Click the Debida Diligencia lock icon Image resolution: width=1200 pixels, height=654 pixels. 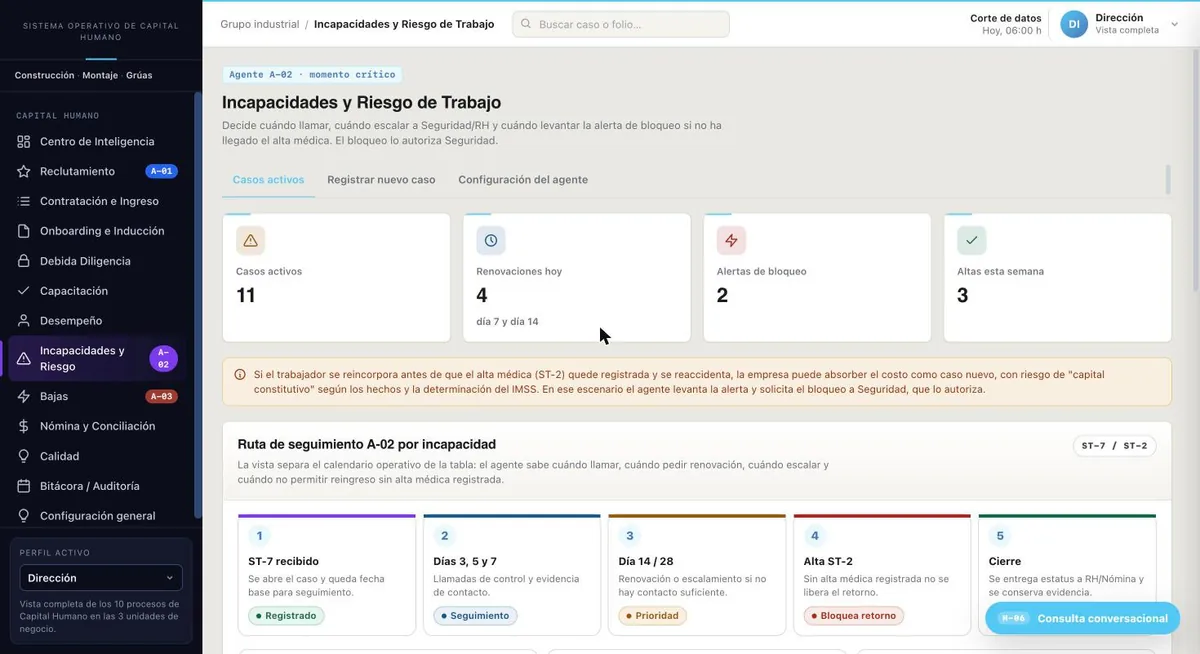point(24,261)
